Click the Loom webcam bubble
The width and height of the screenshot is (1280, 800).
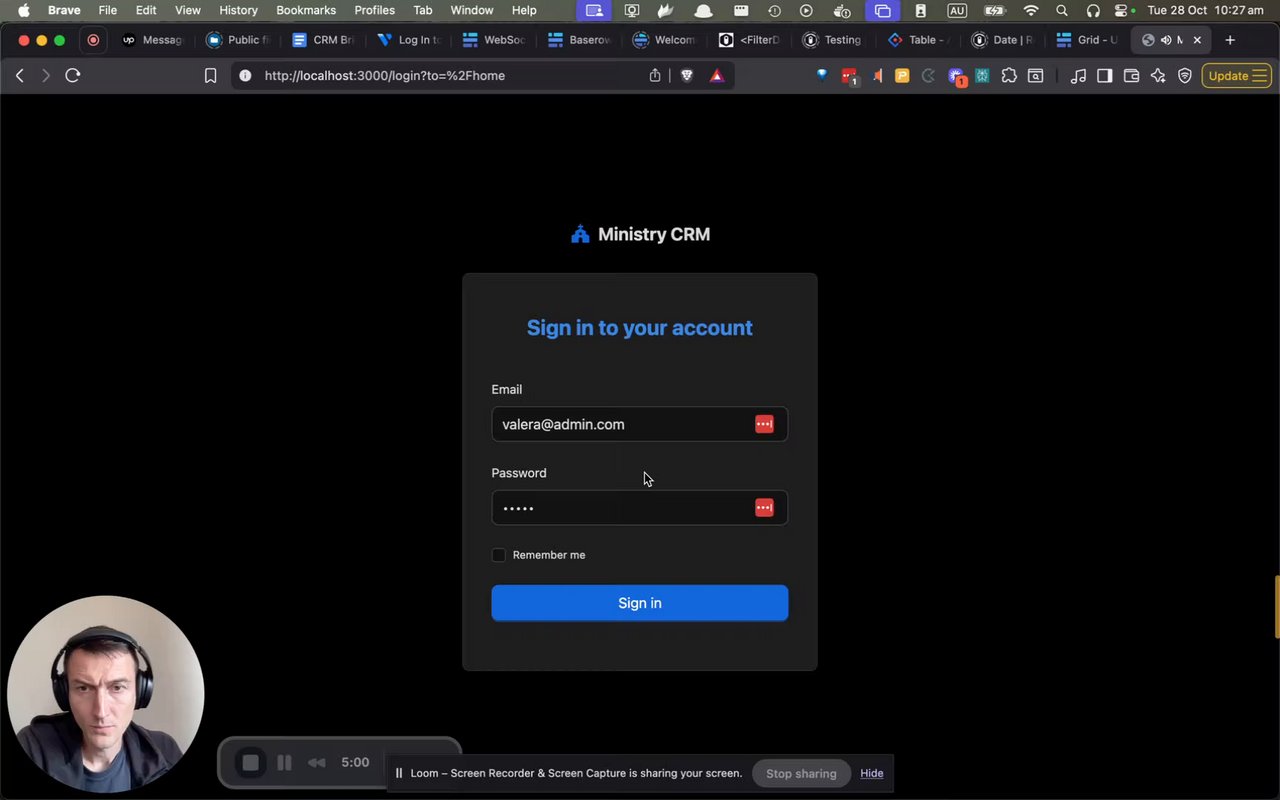point(105,694)
